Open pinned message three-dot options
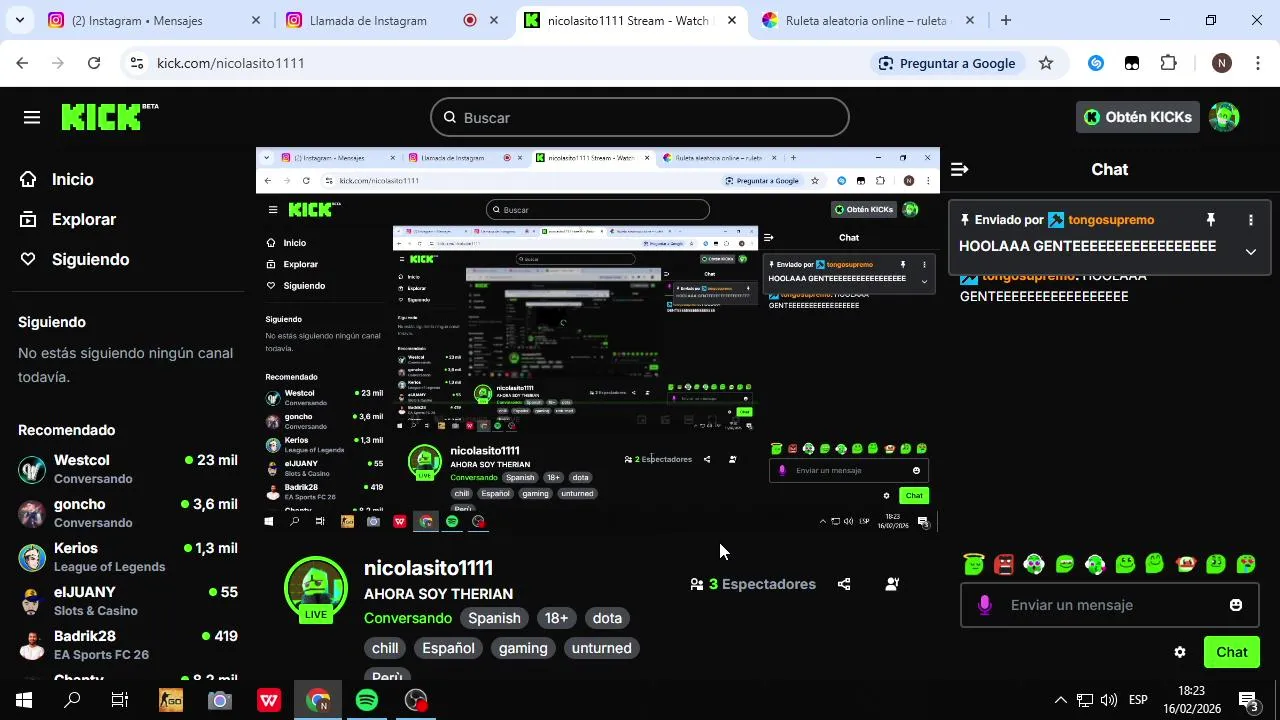The image size is (1280, 720). pos(1250,220)
